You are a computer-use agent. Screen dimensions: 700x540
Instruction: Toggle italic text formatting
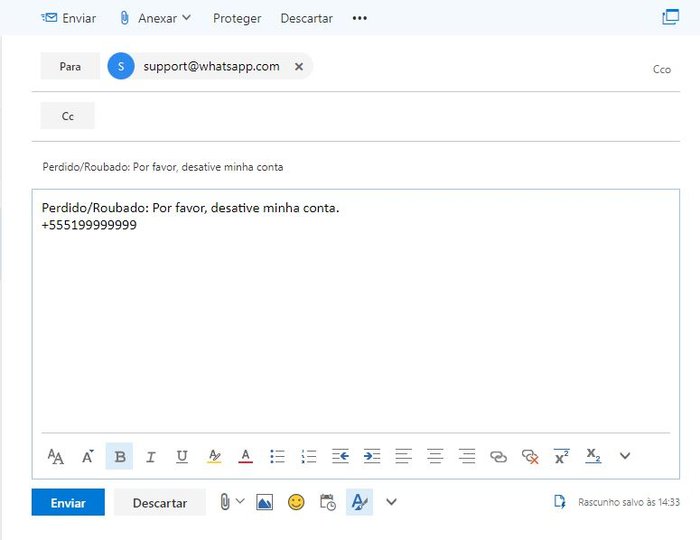pos(151,457)
